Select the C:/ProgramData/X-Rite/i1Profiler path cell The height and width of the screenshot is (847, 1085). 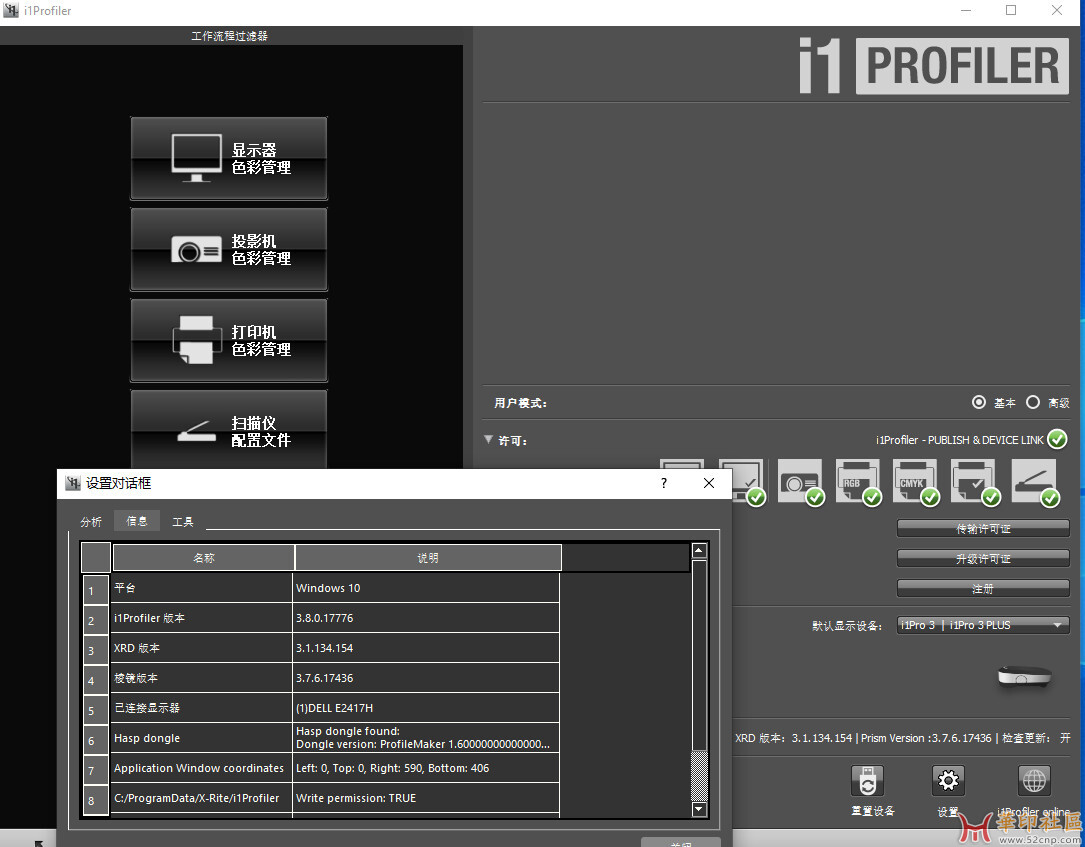tap(201, 798)
